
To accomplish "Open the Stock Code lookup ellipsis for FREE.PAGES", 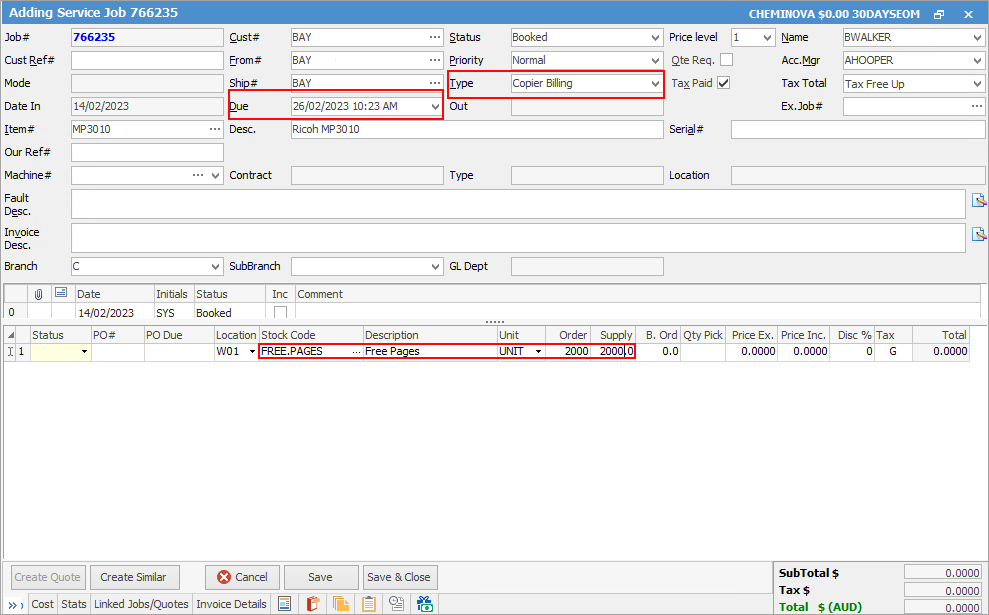I will [356, 352].
